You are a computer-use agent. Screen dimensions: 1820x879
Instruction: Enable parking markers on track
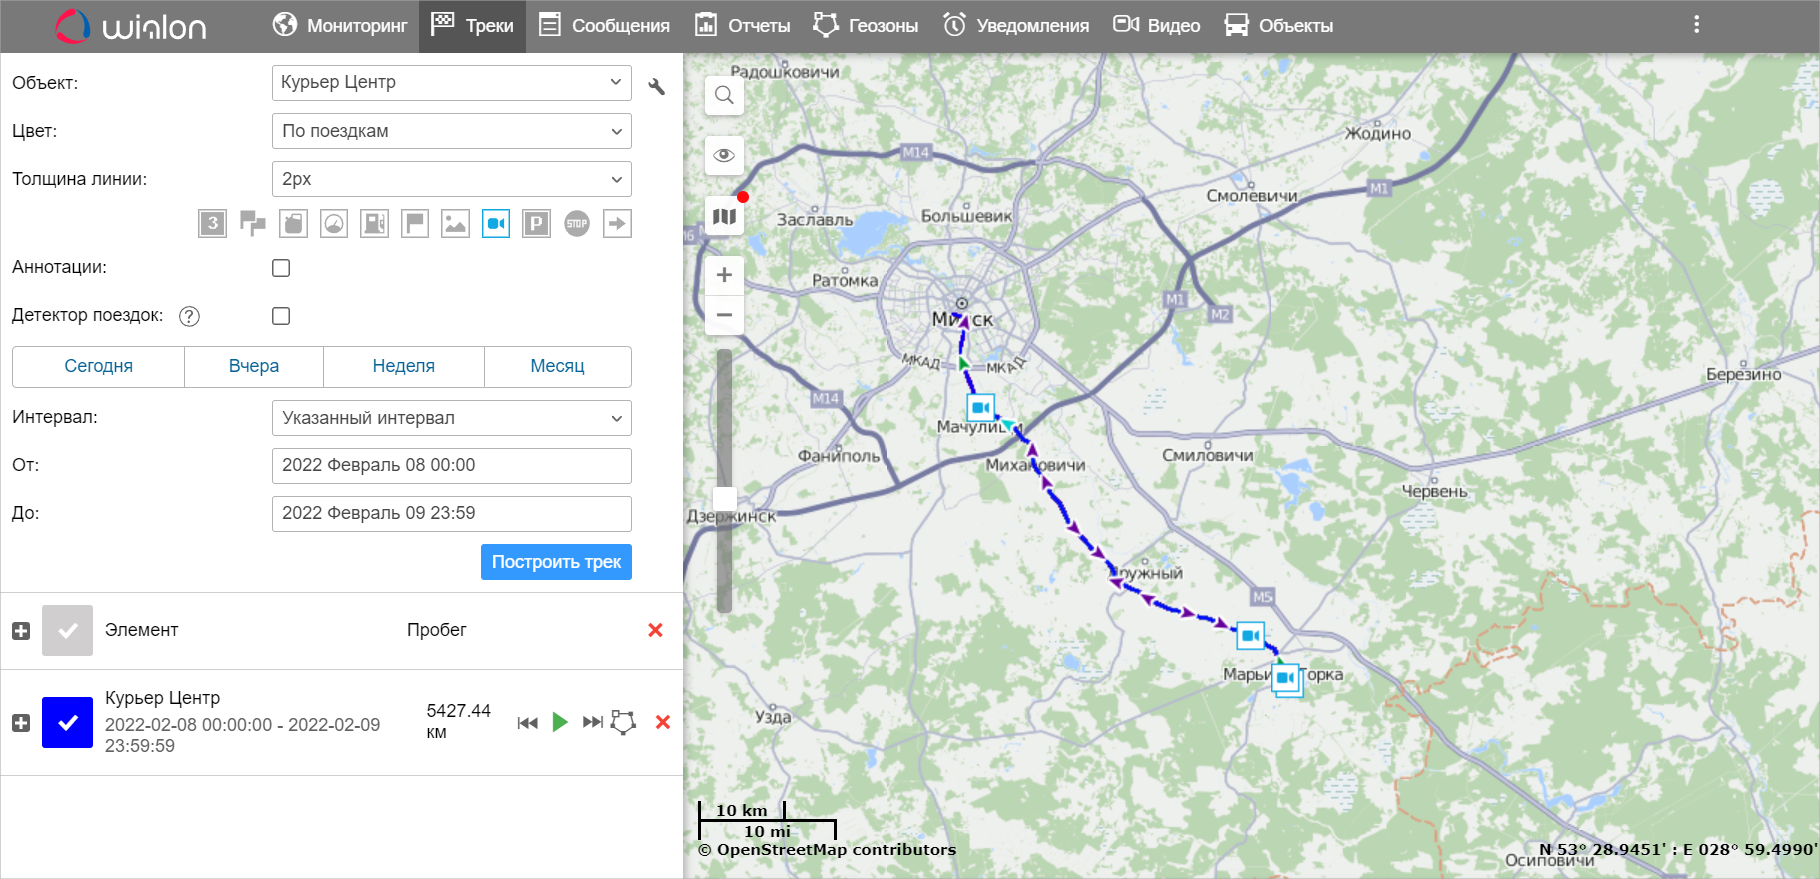pyautogui.click(x=536, y=224)
